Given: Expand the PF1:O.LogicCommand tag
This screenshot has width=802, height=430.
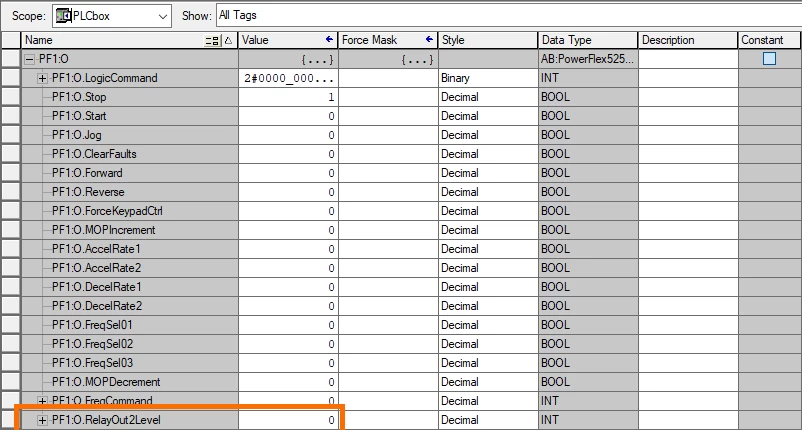Looking at the screenshot, I should coord(42,78).
